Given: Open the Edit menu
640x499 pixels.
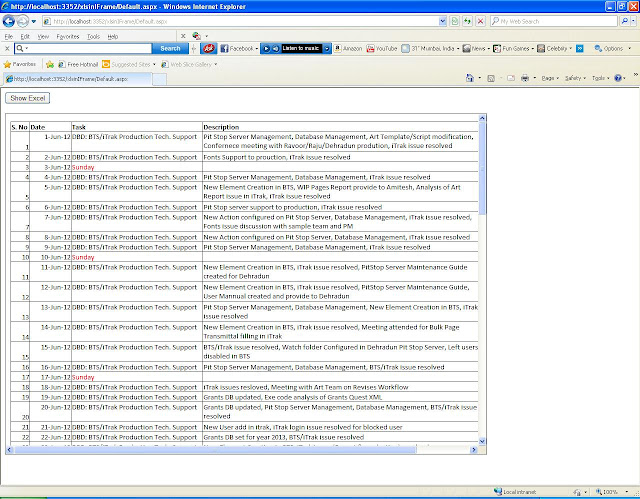Looking at the screenshot, I should [25, 36].
